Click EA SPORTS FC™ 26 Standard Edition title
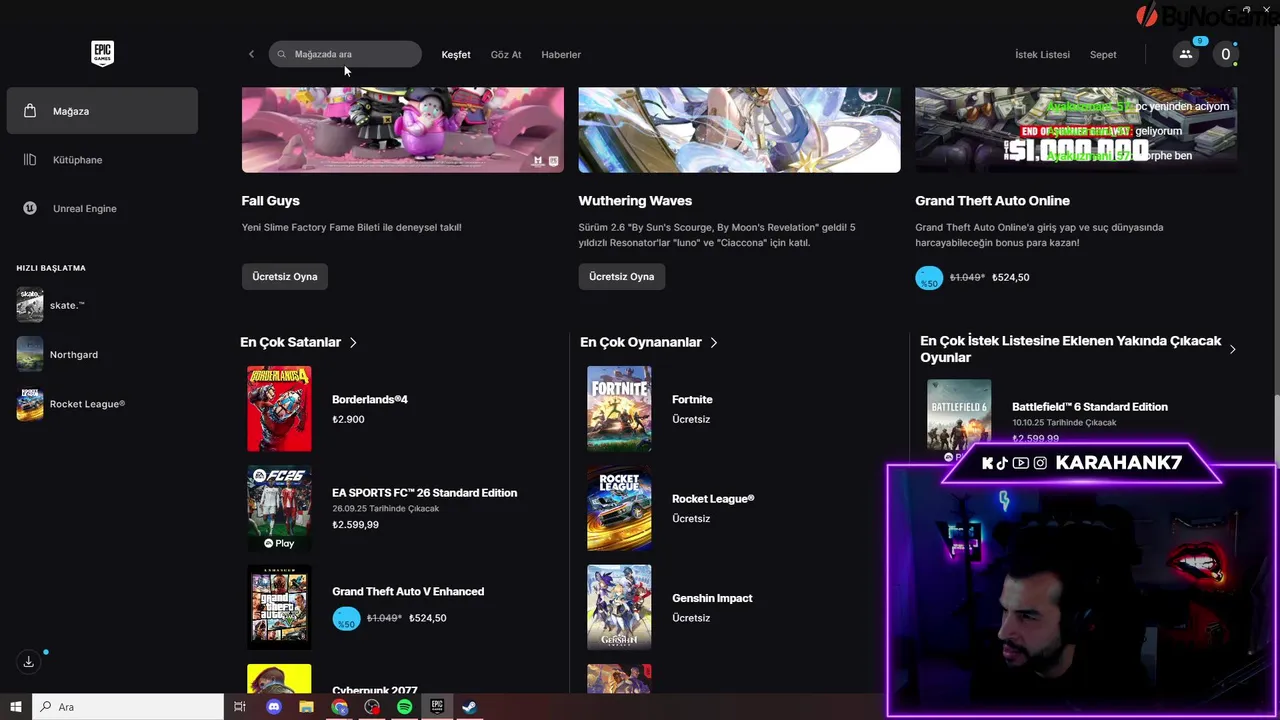This screenshot has height=720, width=1280. [x=424, y=493]
